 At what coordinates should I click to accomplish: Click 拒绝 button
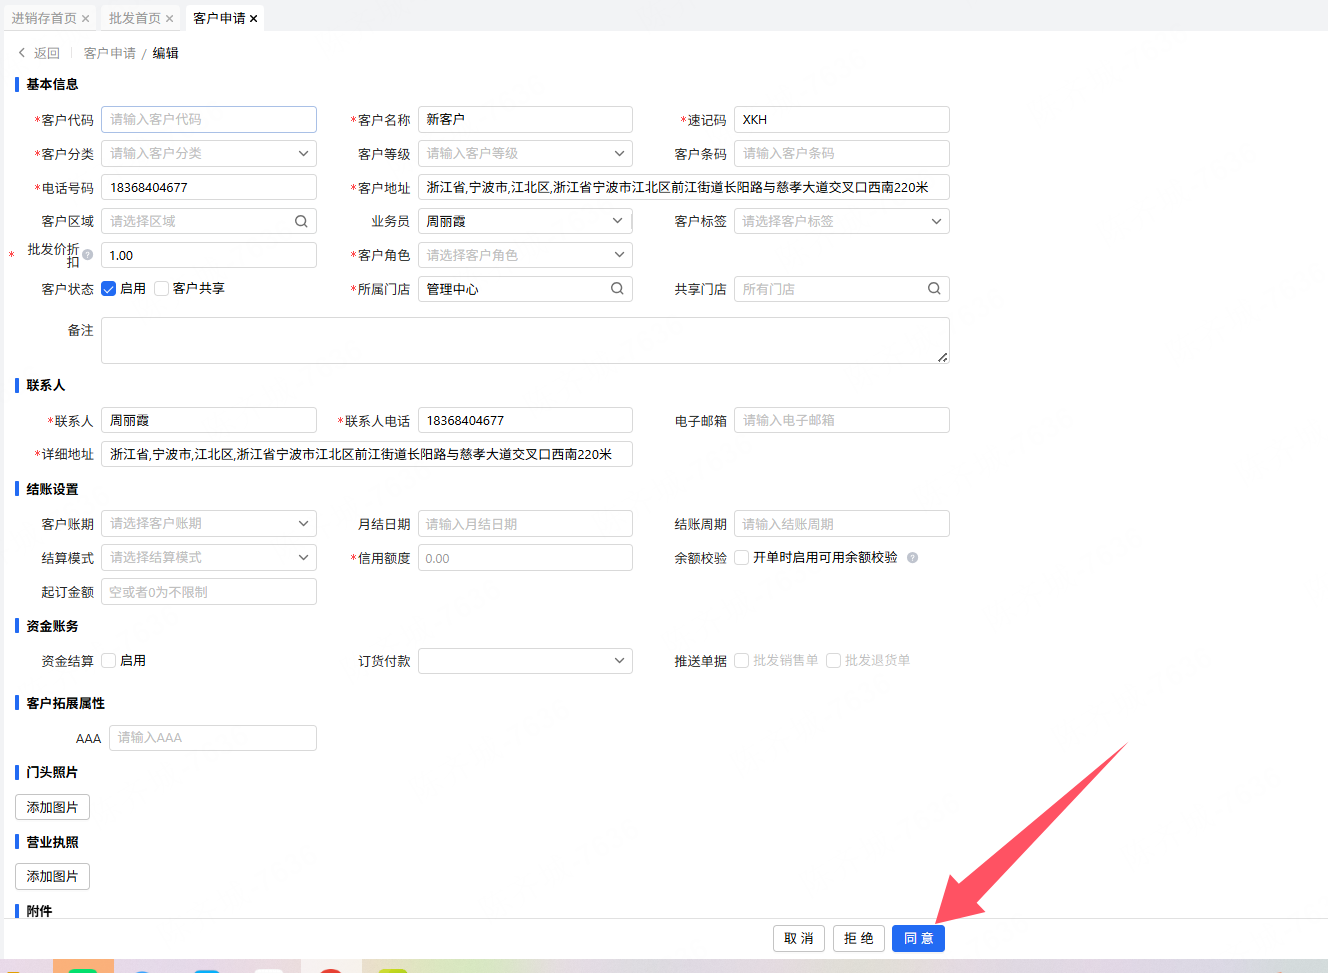click(859, 938)
